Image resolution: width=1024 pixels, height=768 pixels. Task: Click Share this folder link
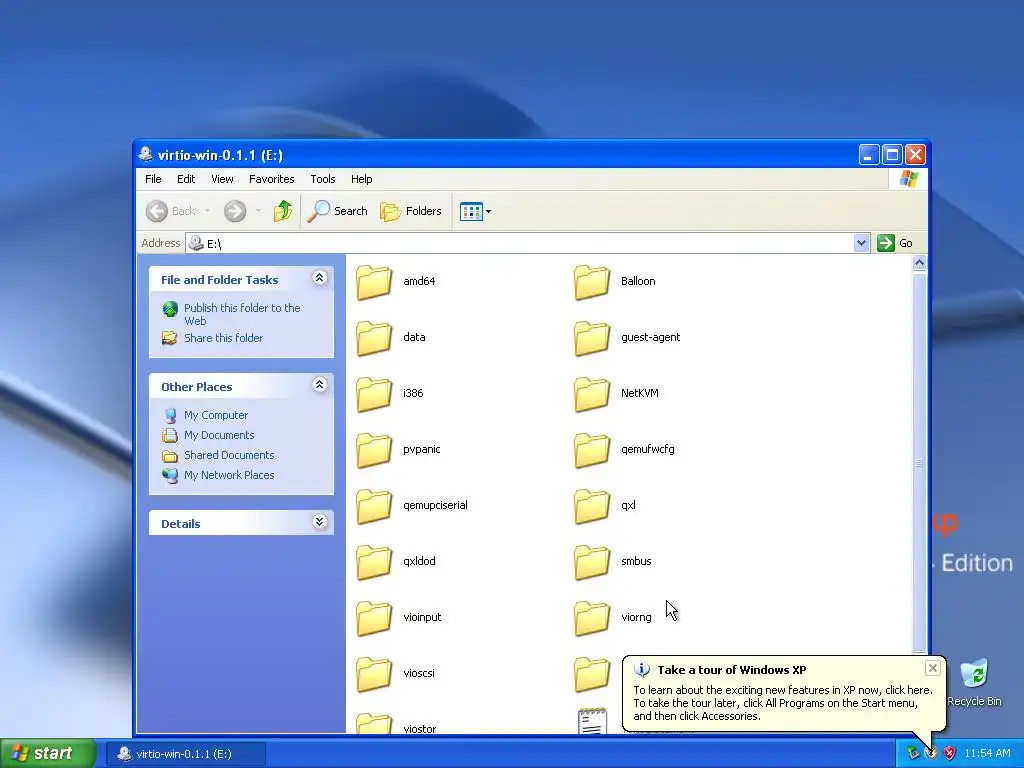click(x=223, y=338)
